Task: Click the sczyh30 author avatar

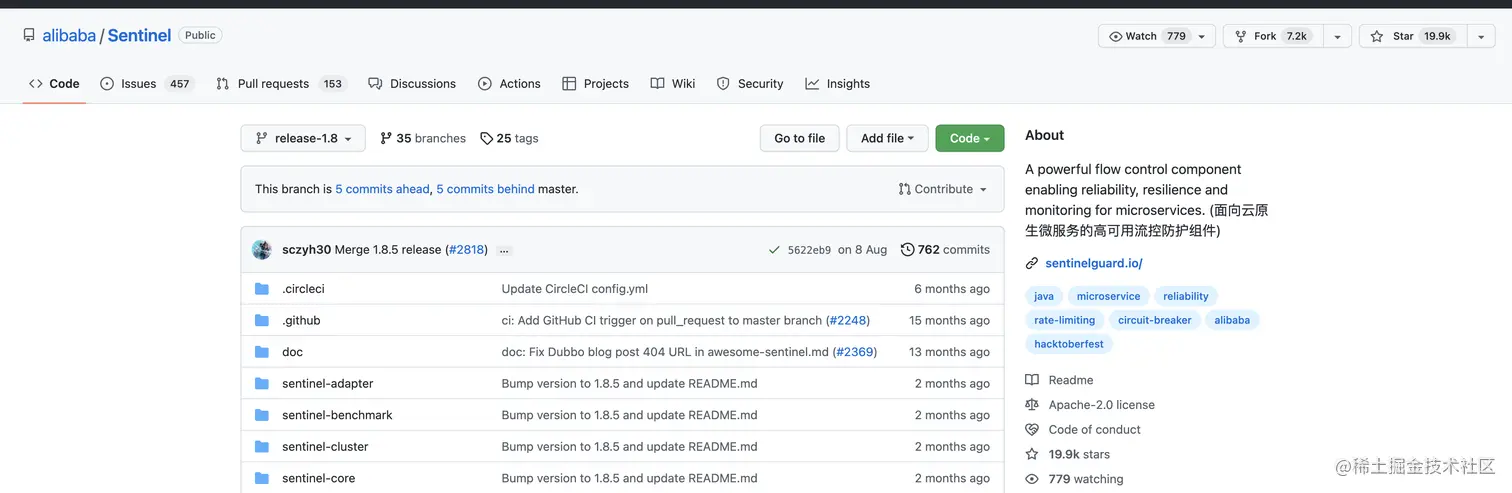Action: 262,250
